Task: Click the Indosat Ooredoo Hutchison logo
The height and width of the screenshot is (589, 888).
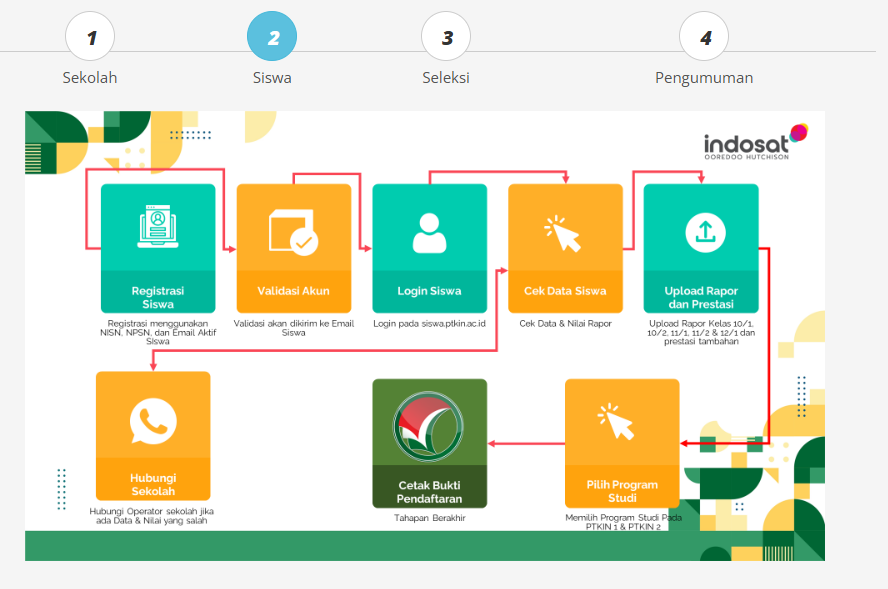Action: point(753,145)
